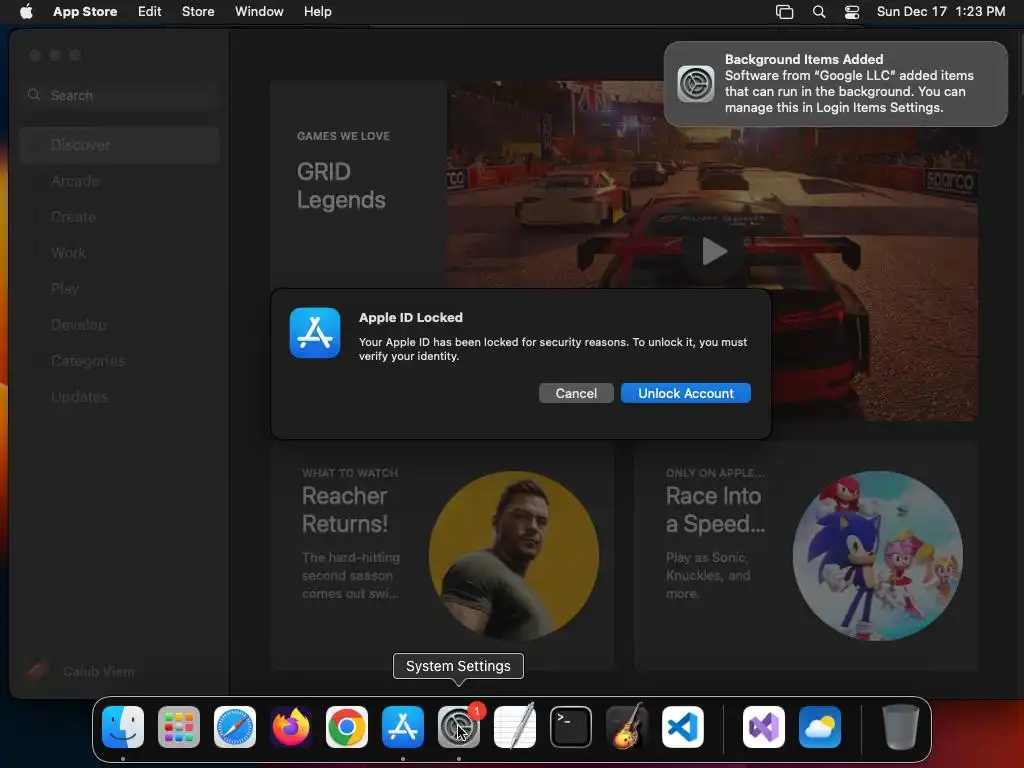The height and width of the screenshot is (768, 1024).
Task: Click the WHAT TO WATCH label
Action: click(x=349, y=473)
